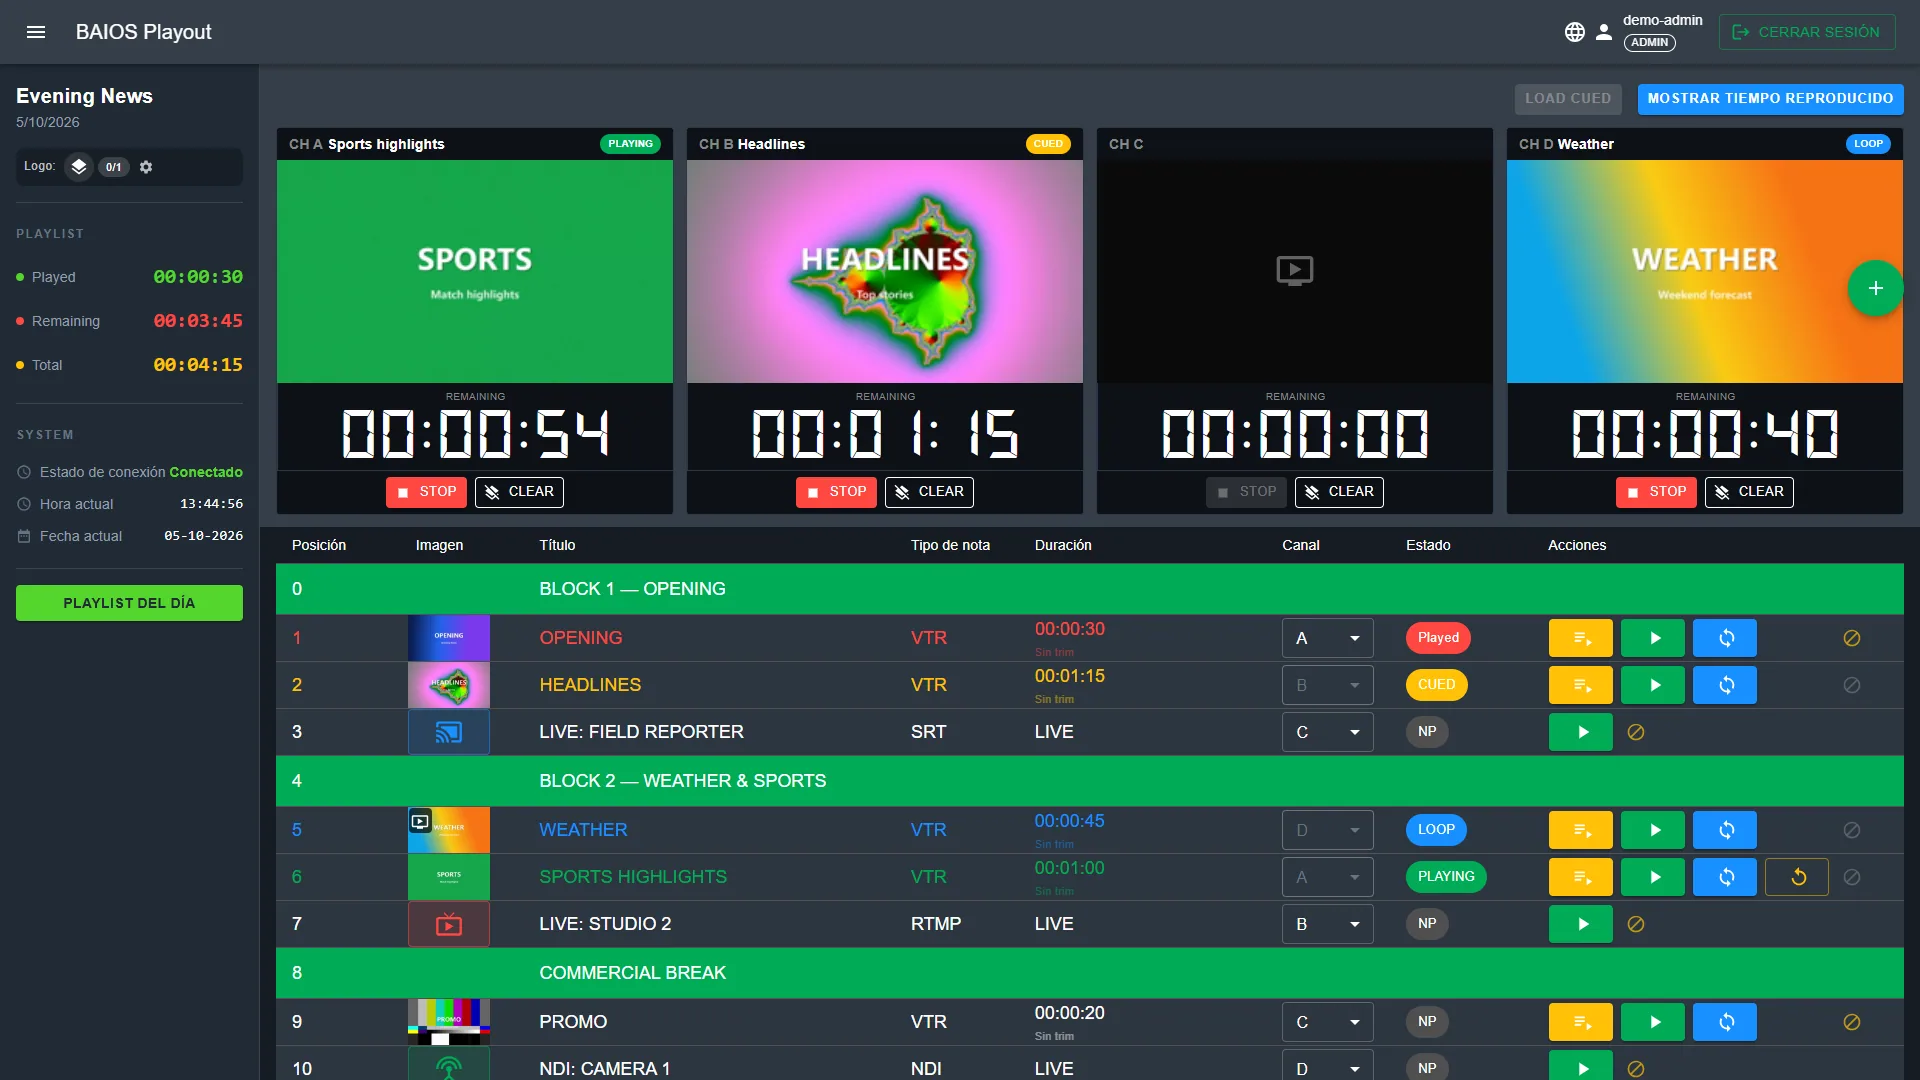
Task: Stop channel A Sports highlights
Action: 426,492
